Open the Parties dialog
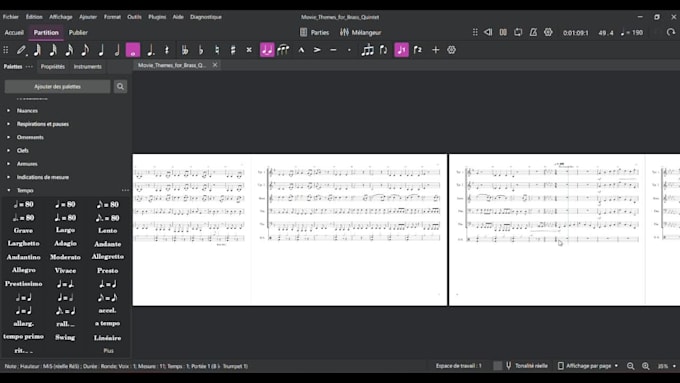Screen dimensions: 680x383 coord(315,33)
